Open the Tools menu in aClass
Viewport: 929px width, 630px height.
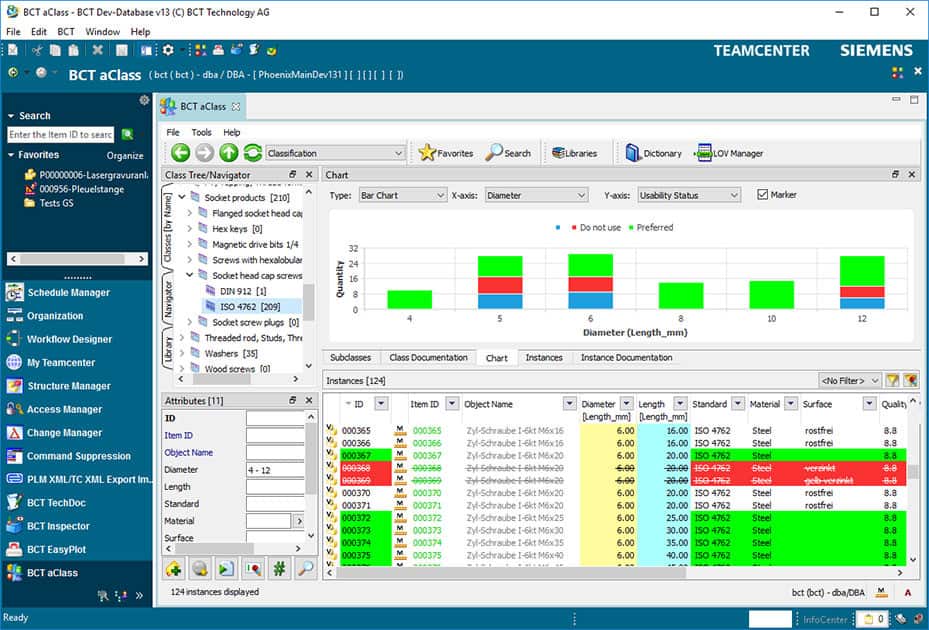pos(201,132)
